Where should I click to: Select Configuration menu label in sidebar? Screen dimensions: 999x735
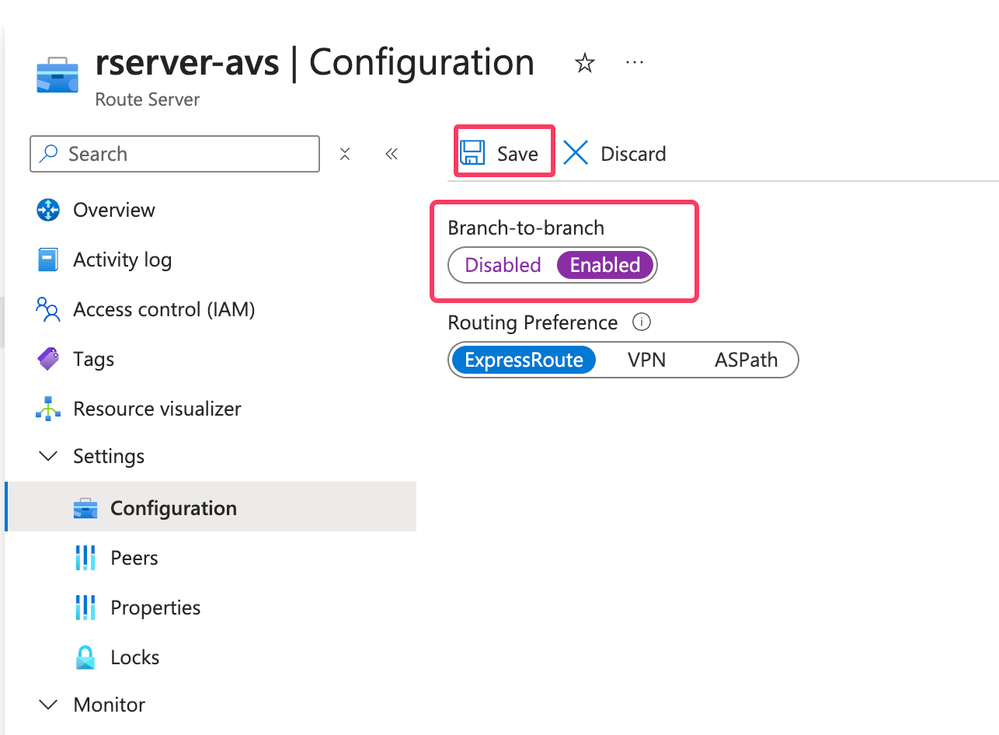point(173,508)
